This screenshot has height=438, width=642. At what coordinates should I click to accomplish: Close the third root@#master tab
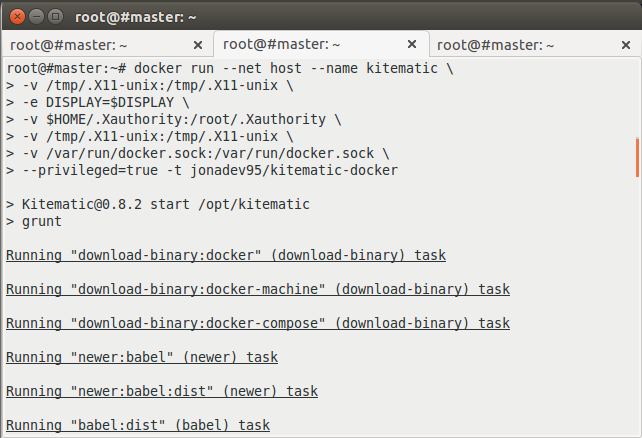coord(626,45)
